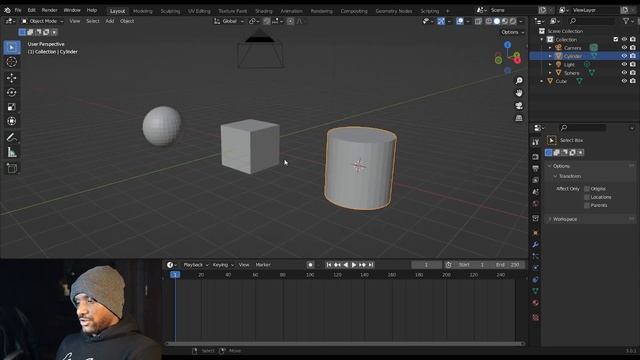Click the End frame field
The height and width of the screenshot is (360, 640).
click(x=507, y=265)
